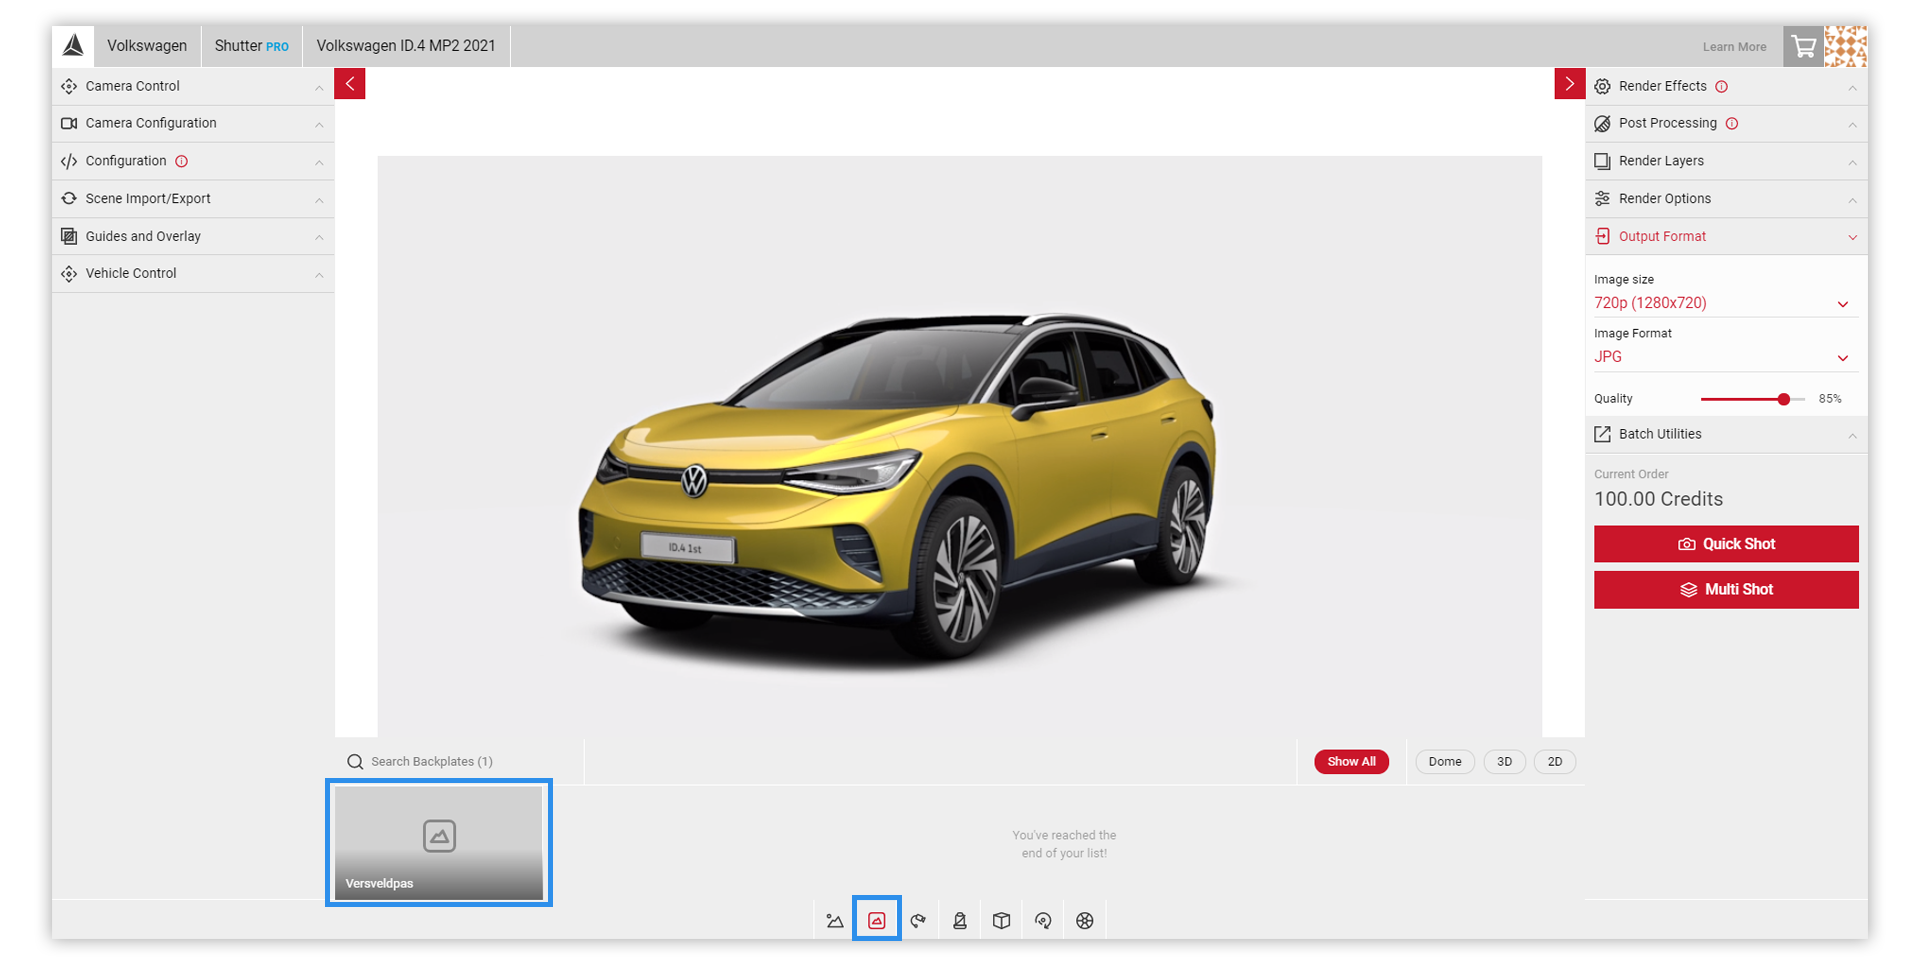Click the Camera Configuration camera icon
This screenshot has height=965, width=1920.
[x=69, y=124]
